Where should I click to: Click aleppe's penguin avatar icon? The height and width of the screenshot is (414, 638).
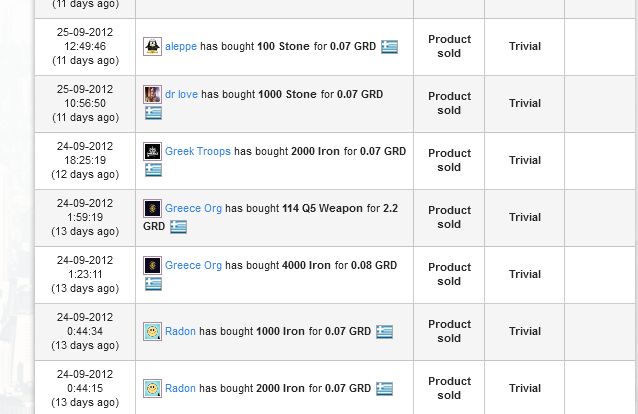point(152,46)
